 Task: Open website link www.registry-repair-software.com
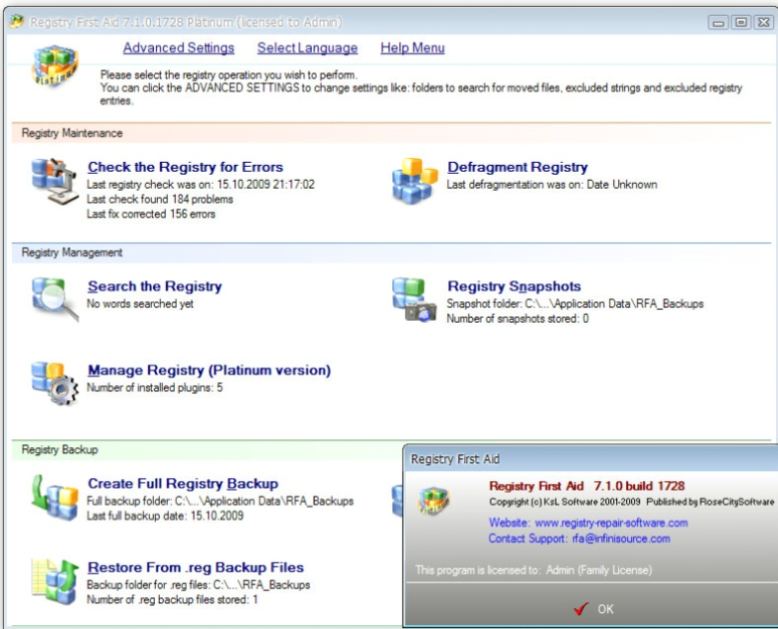(x=611, y=523)
